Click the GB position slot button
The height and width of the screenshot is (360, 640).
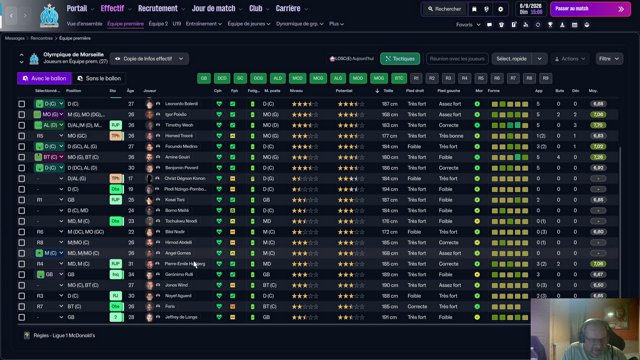pyautogui.click(x=204, y=78)
